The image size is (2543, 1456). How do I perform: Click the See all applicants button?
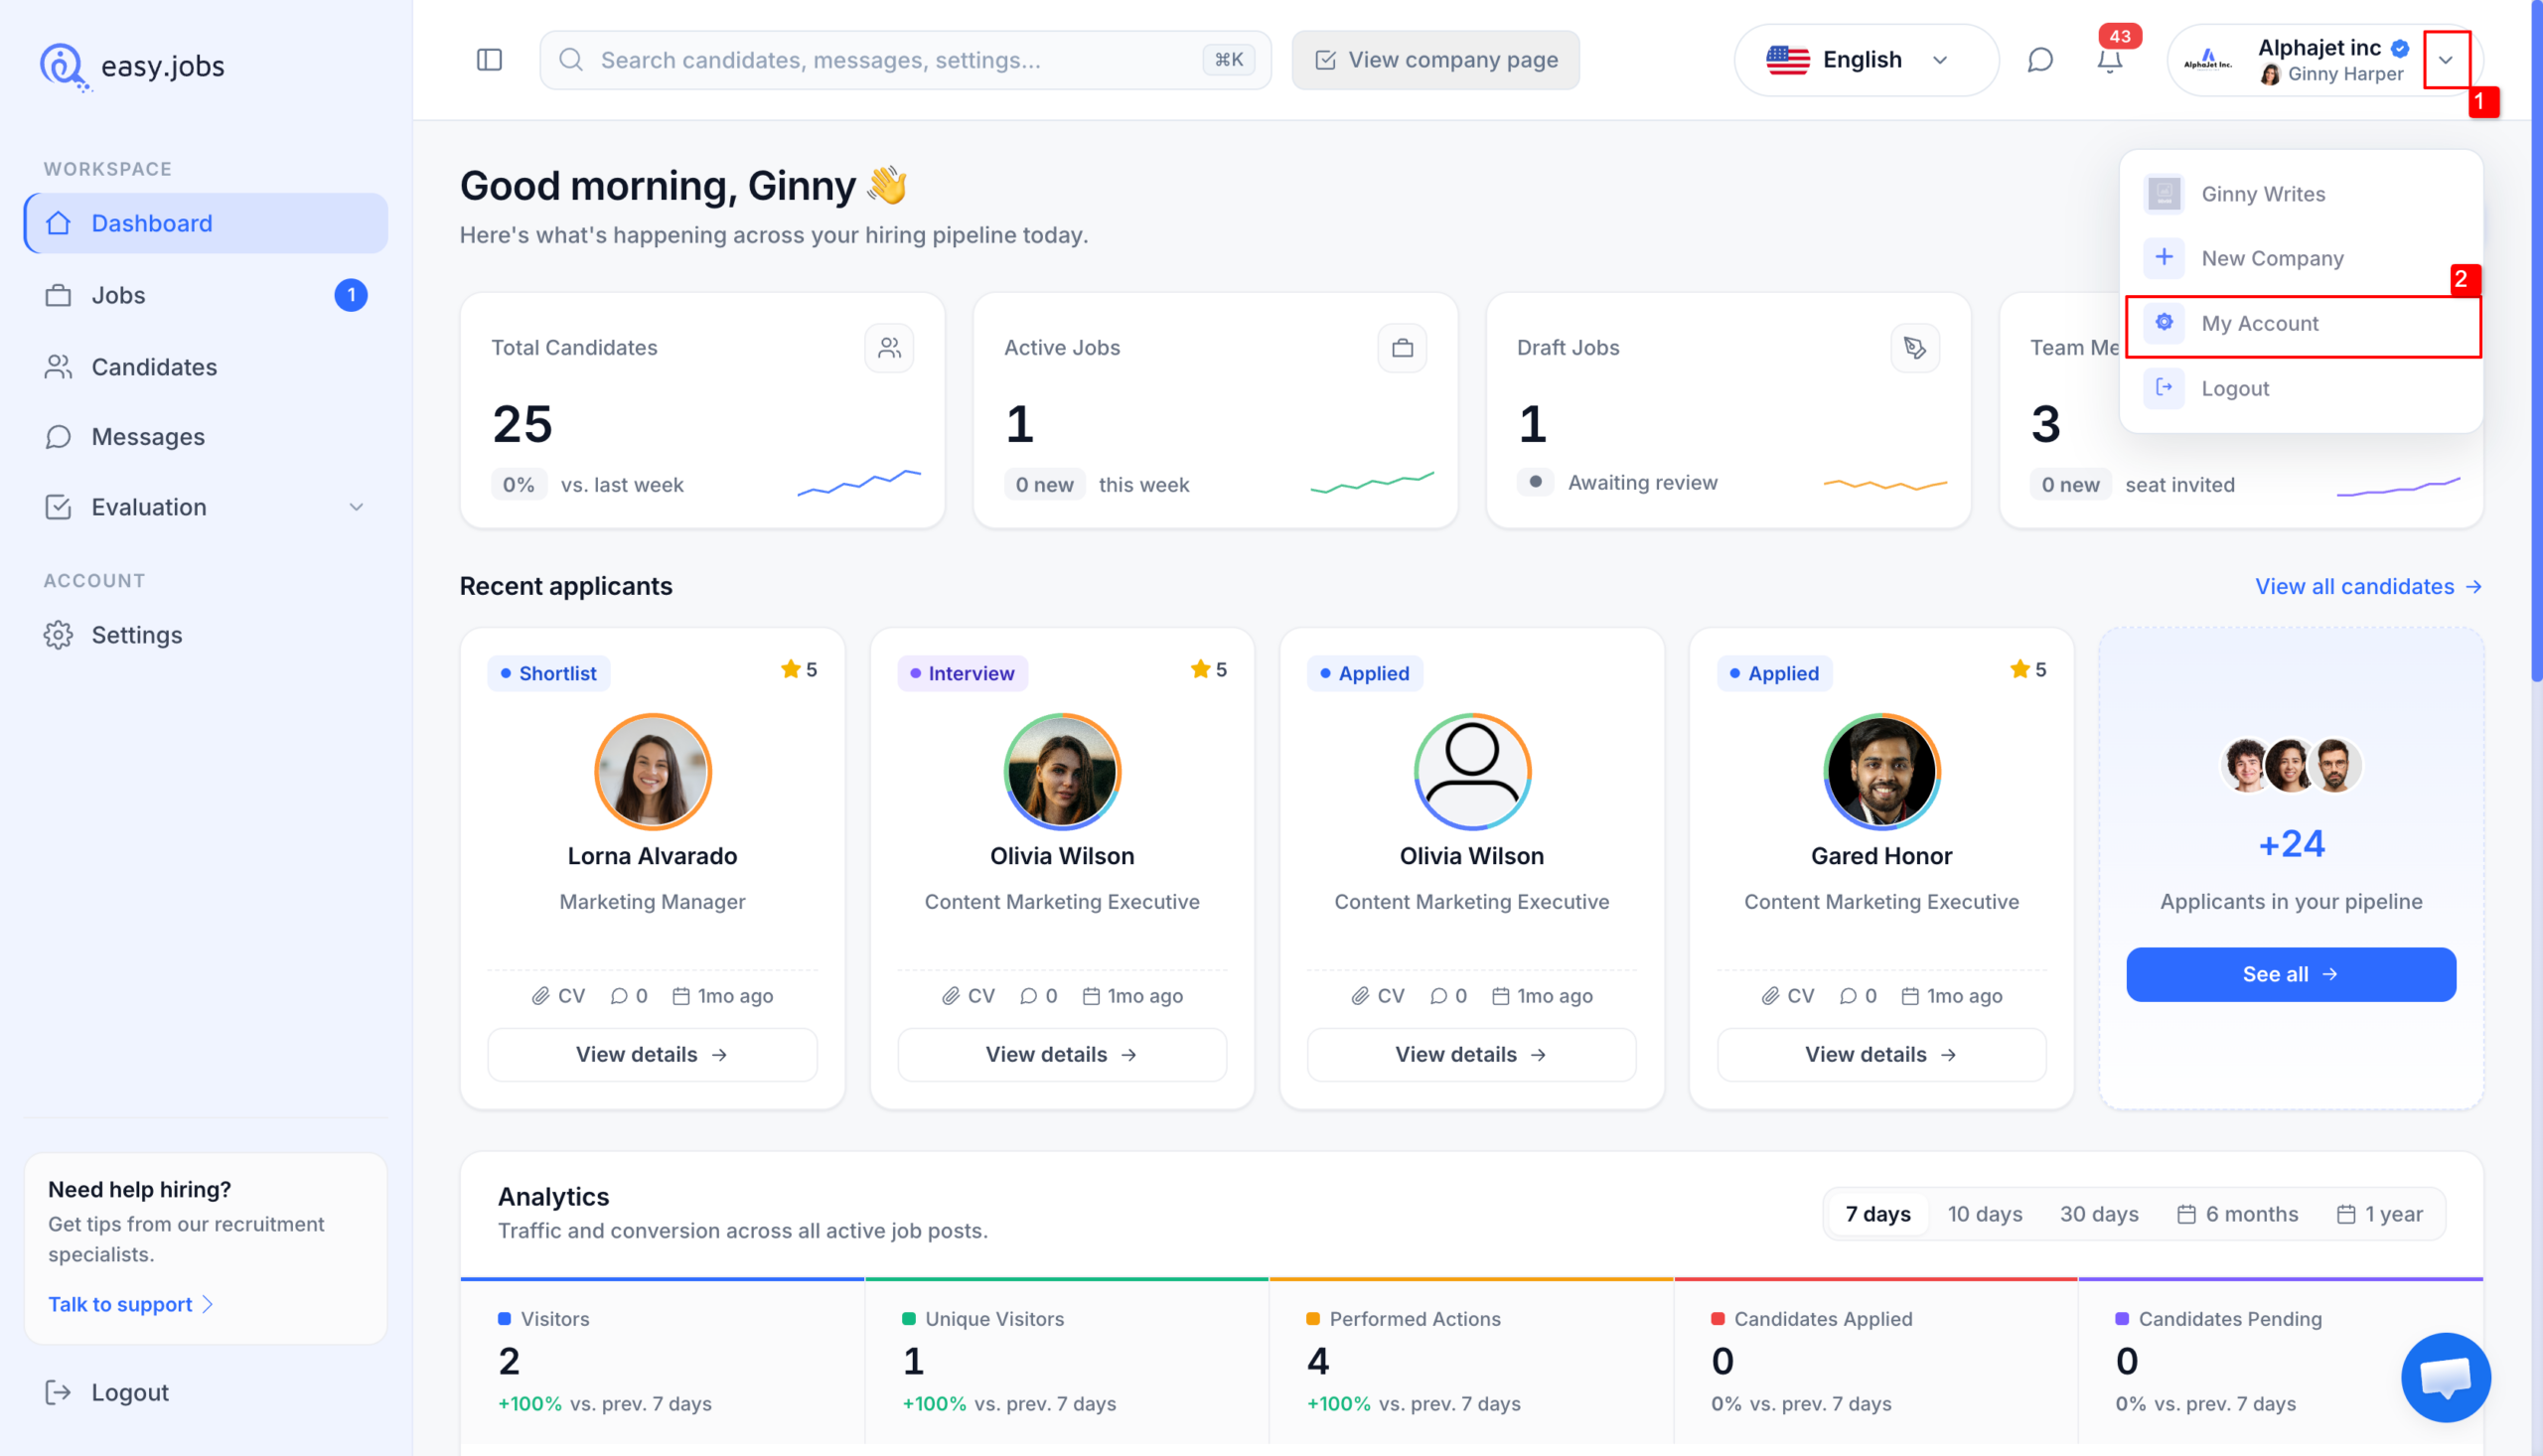point(2291,974)
